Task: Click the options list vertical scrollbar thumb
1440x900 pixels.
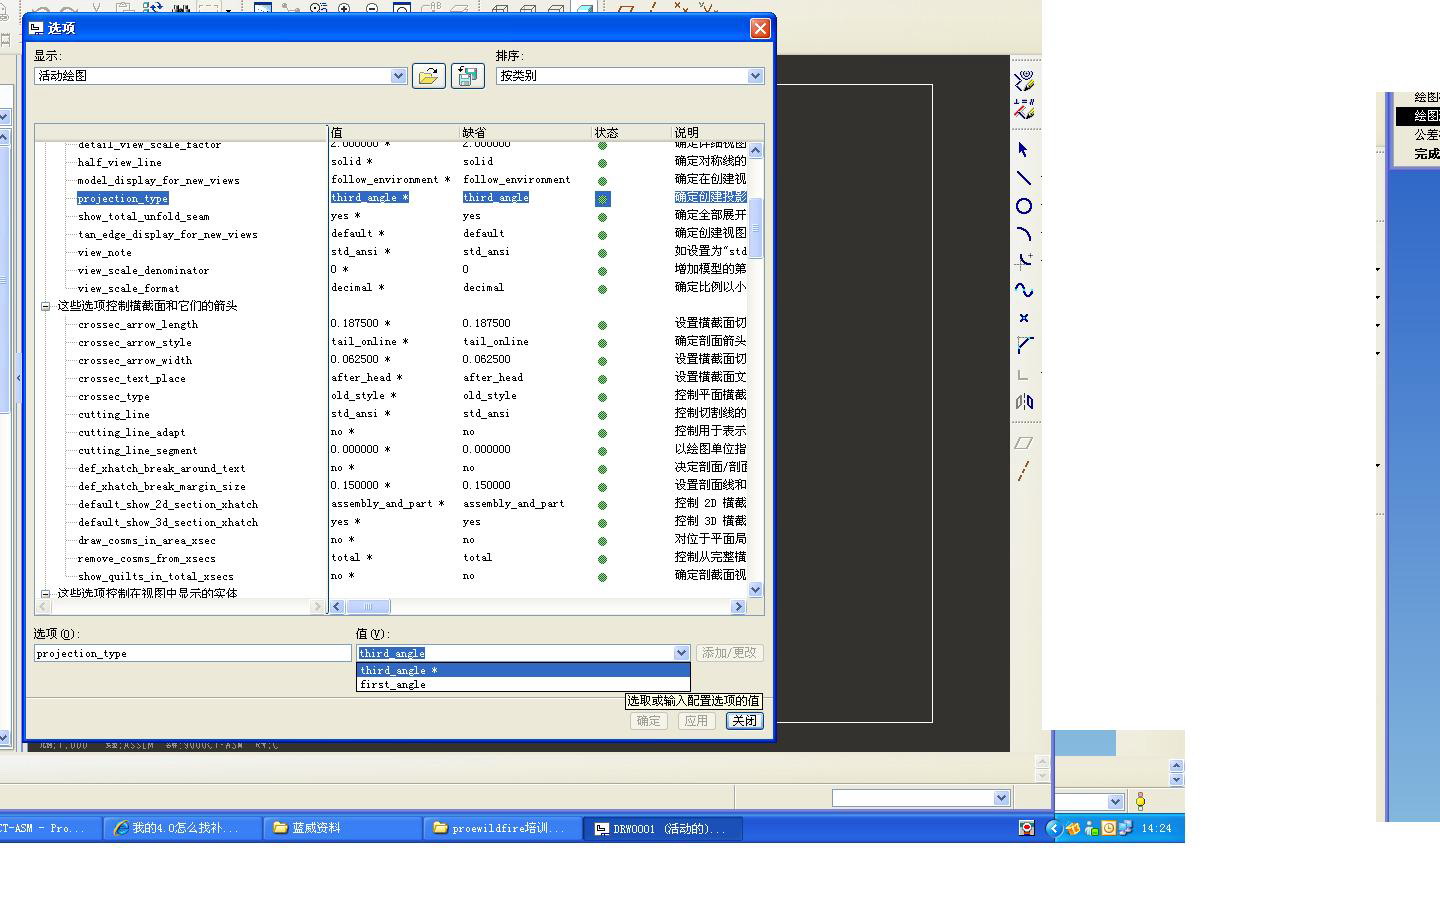Action: [x=756, y=228]
